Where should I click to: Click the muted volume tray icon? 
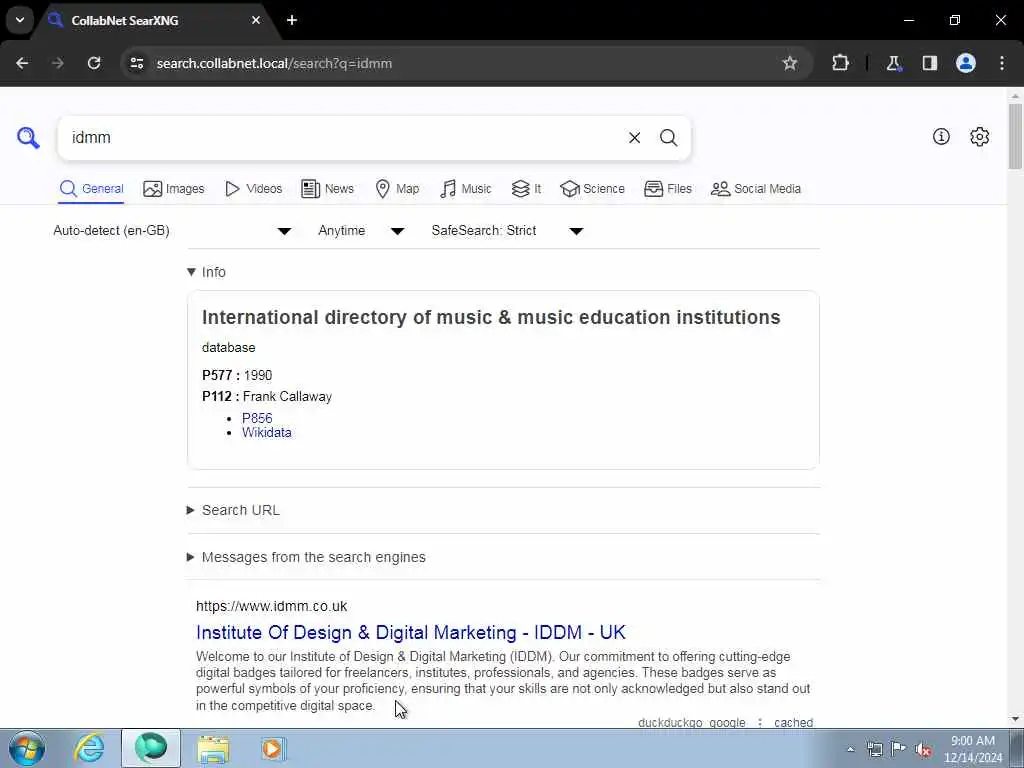point(923,750)
